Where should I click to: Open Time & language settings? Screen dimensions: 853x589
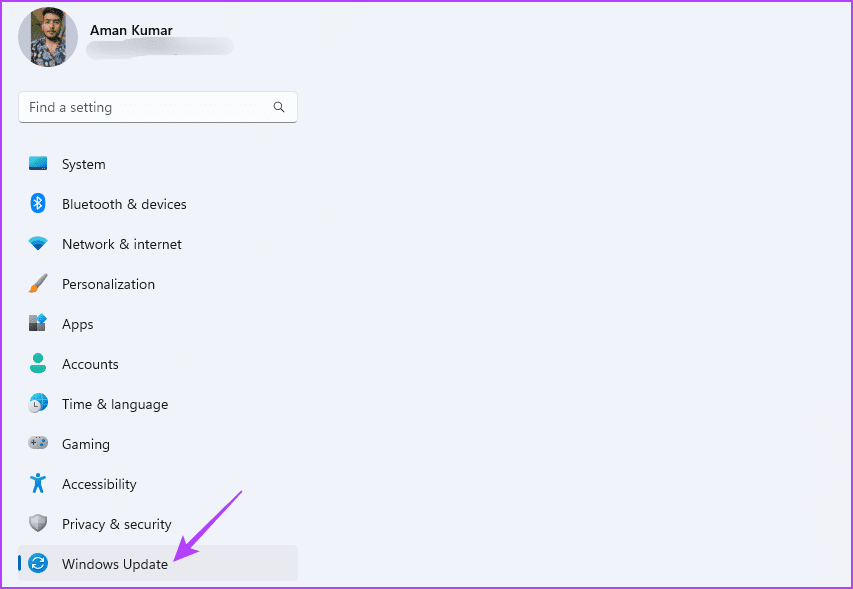click(x=114, y=403)
